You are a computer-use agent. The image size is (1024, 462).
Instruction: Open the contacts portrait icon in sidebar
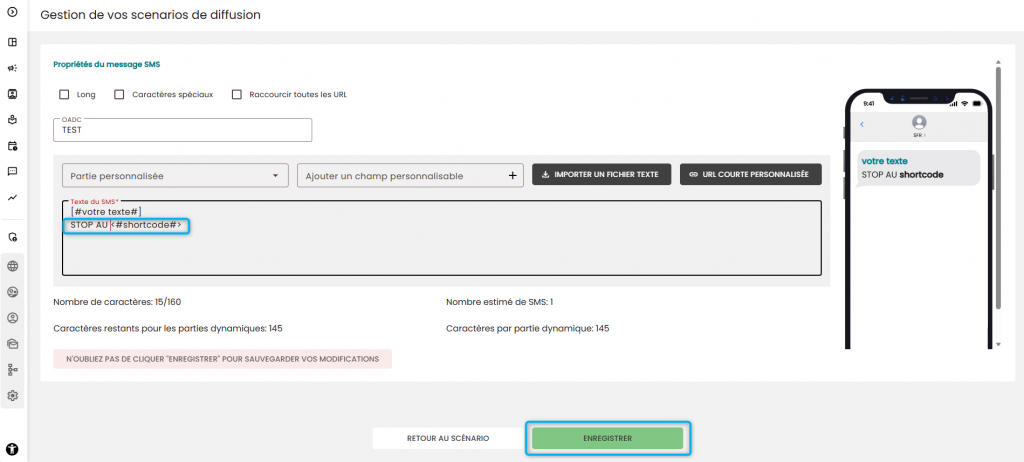12,94
